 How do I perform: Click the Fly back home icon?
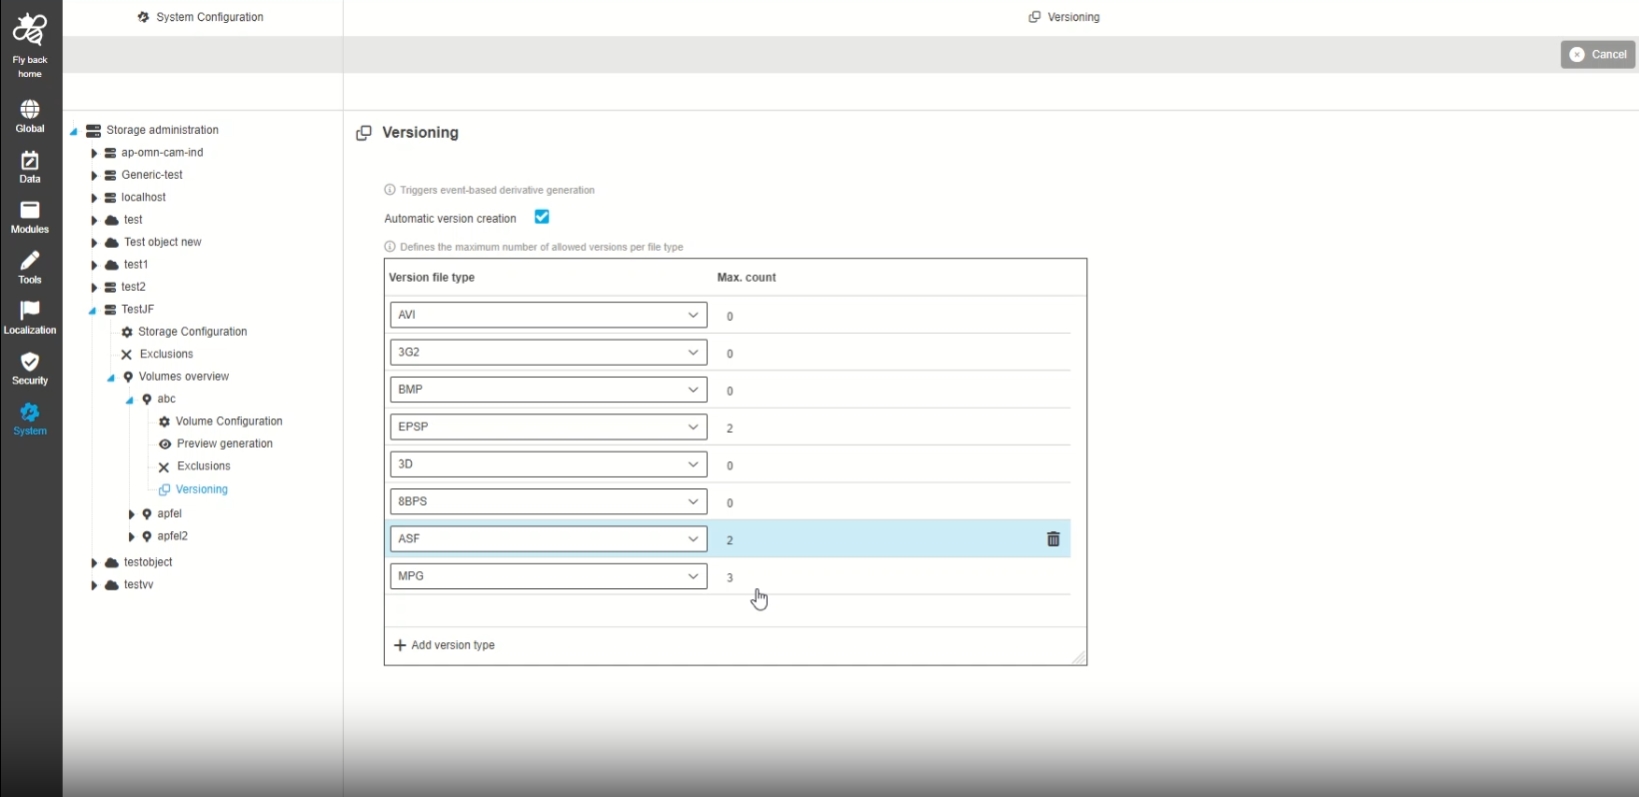coord(30,31)
